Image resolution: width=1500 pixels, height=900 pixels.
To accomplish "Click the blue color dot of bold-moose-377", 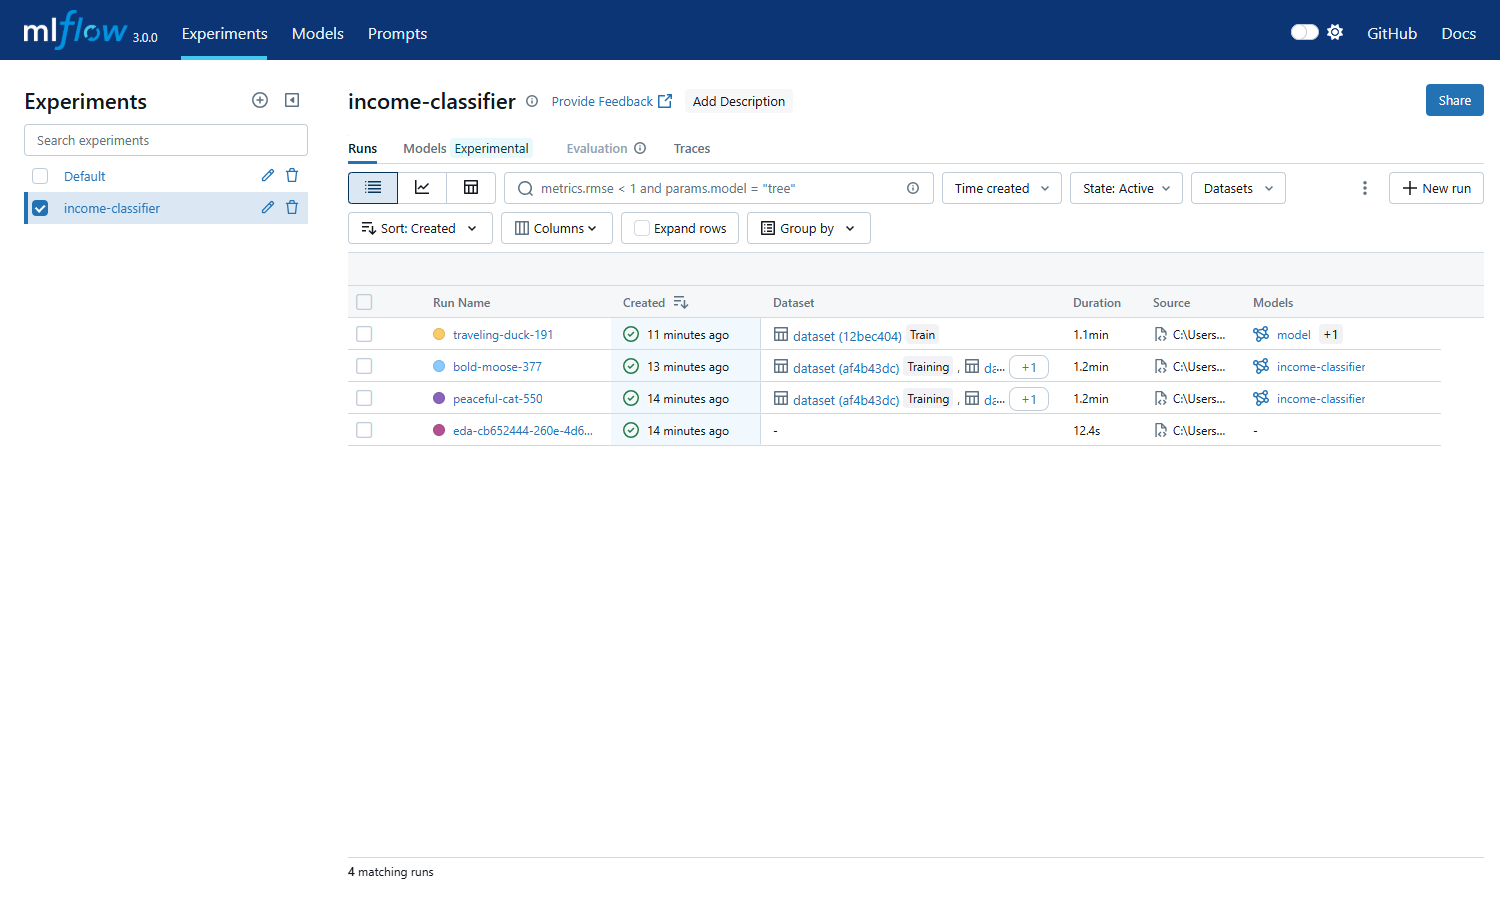I will (439, 366).
